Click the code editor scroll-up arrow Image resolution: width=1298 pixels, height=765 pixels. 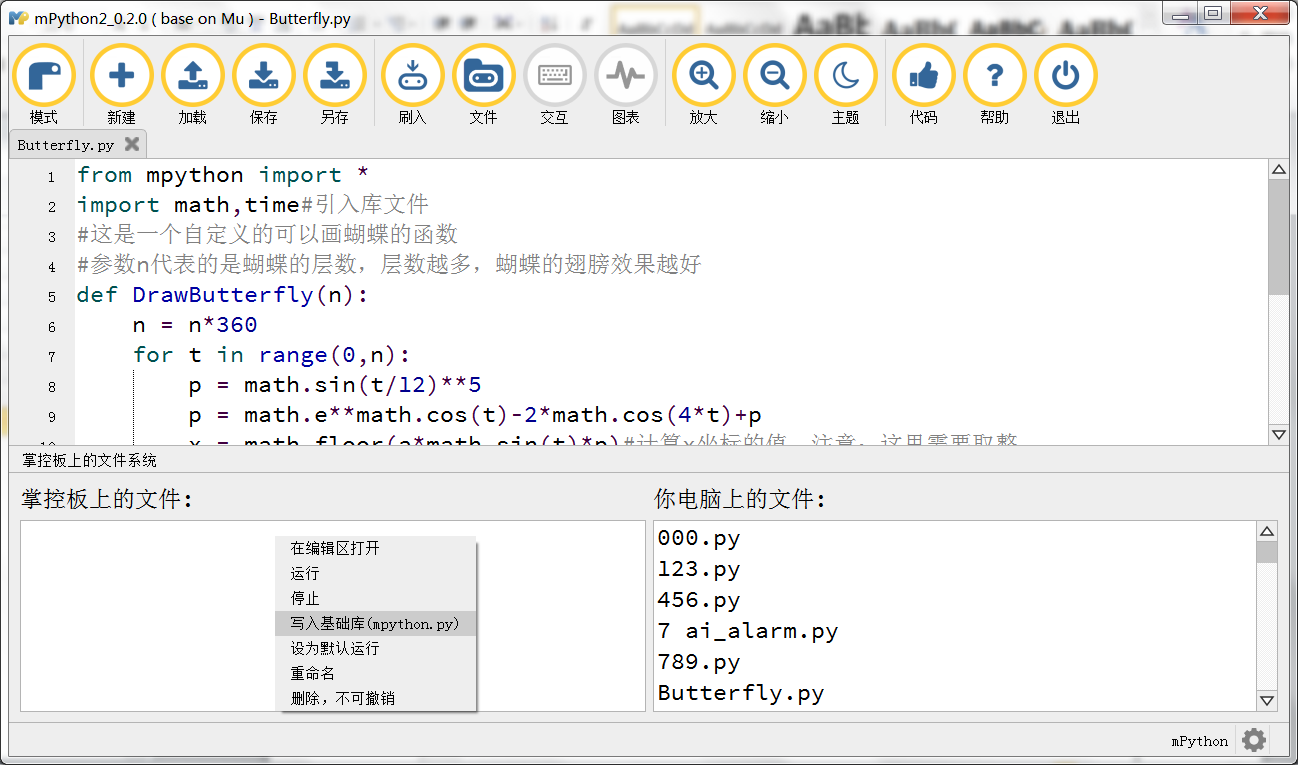point(1278,171)
